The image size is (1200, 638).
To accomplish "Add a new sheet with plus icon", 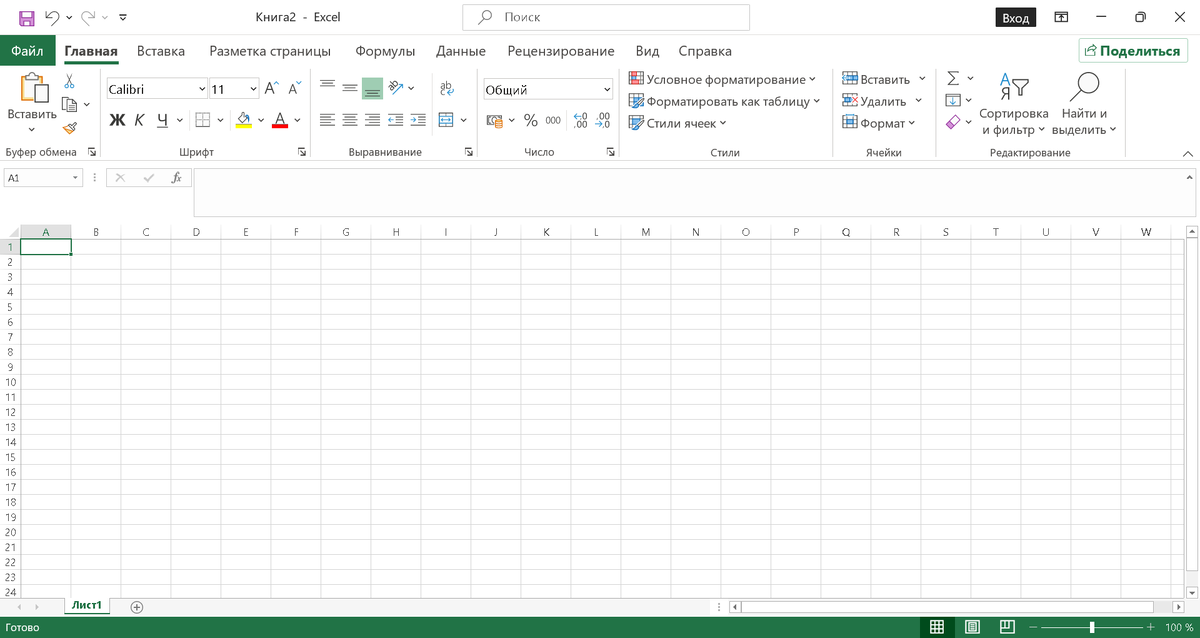I will (137, 607).
